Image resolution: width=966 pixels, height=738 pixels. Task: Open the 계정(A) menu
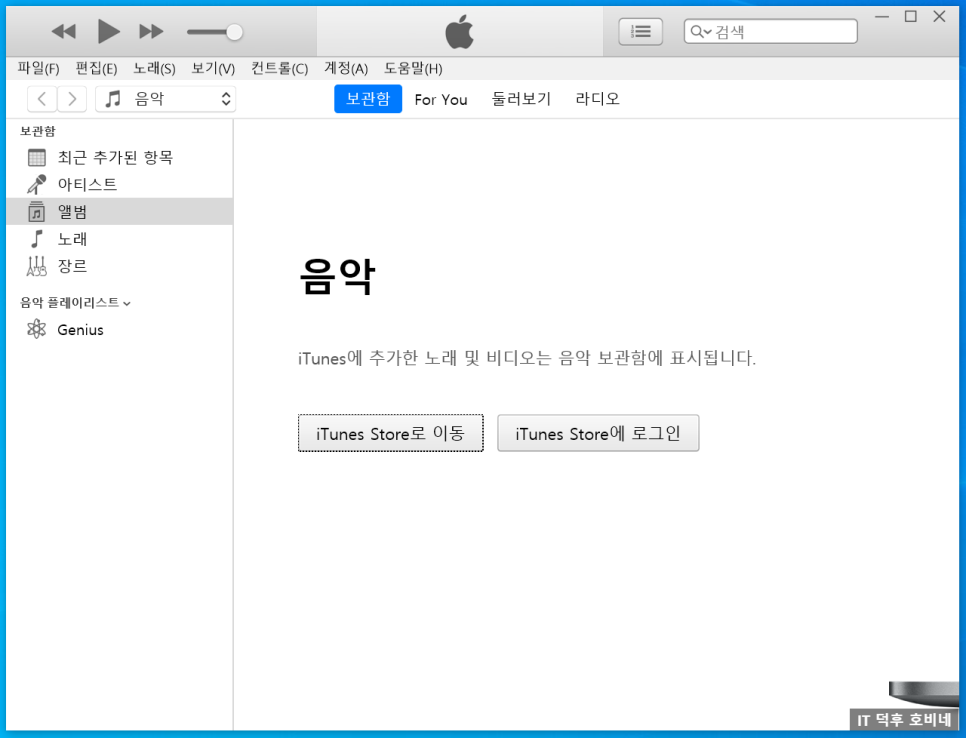346,68
